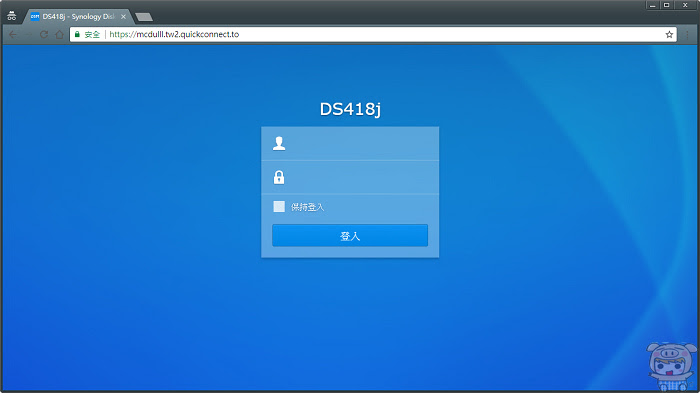Focus the username input field
Viewport: 700px width, 393px height.
(x=350, y=143)
